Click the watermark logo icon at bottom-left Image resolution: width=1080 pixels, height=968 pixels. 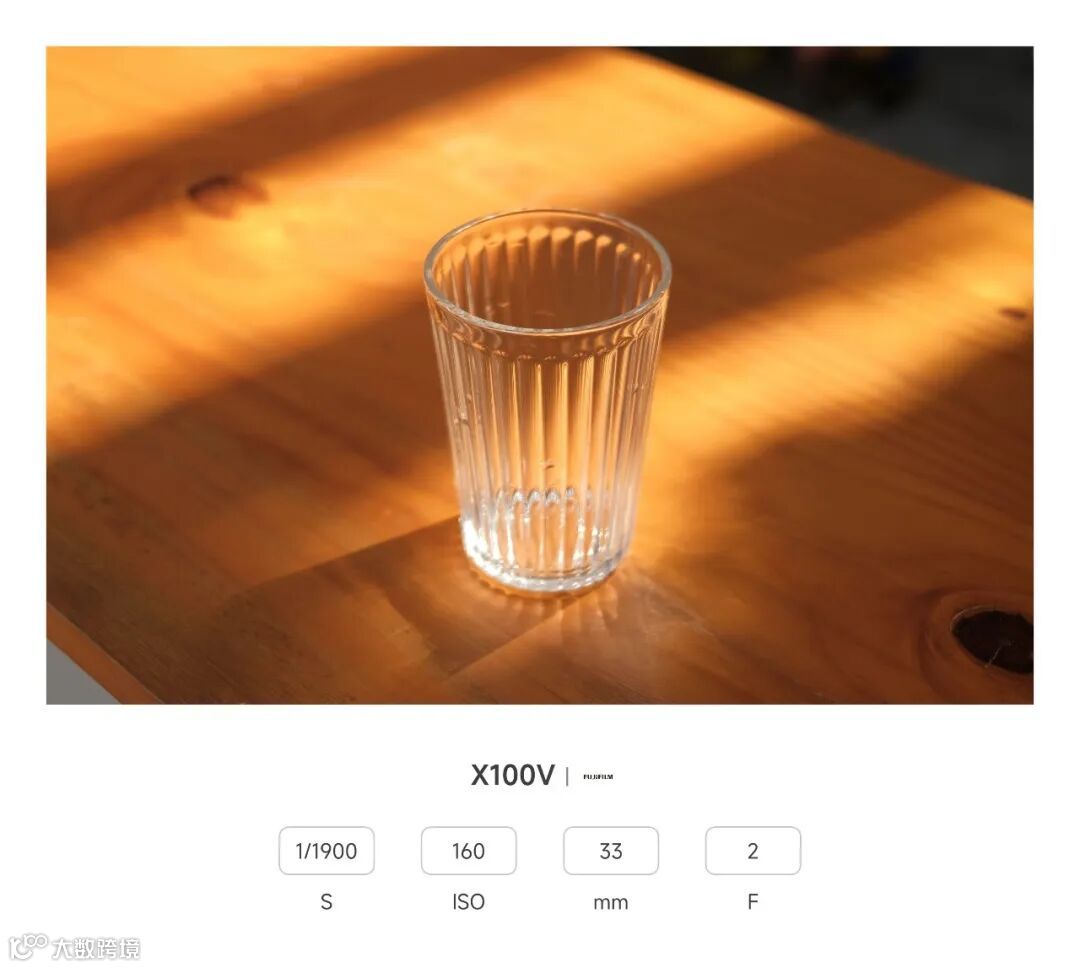point(28,946)
